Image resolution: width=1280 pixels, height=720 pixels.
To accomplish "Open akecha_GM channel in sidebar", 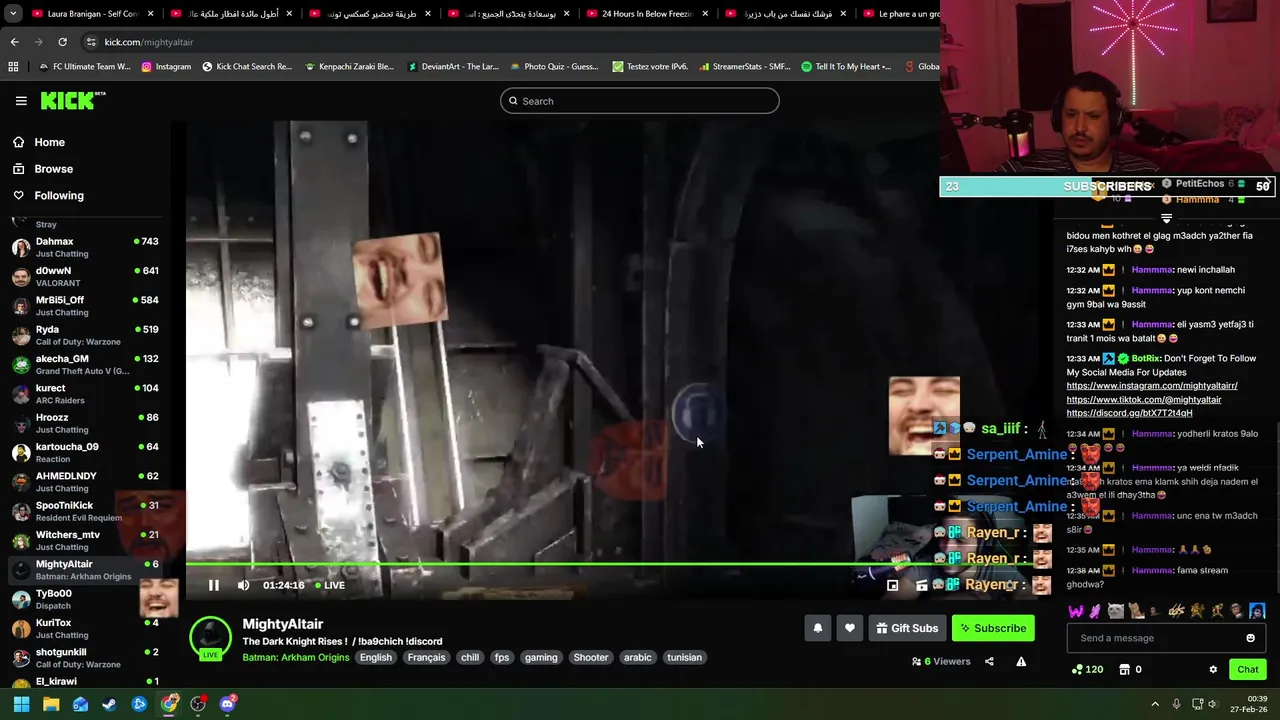I will 85,364.
